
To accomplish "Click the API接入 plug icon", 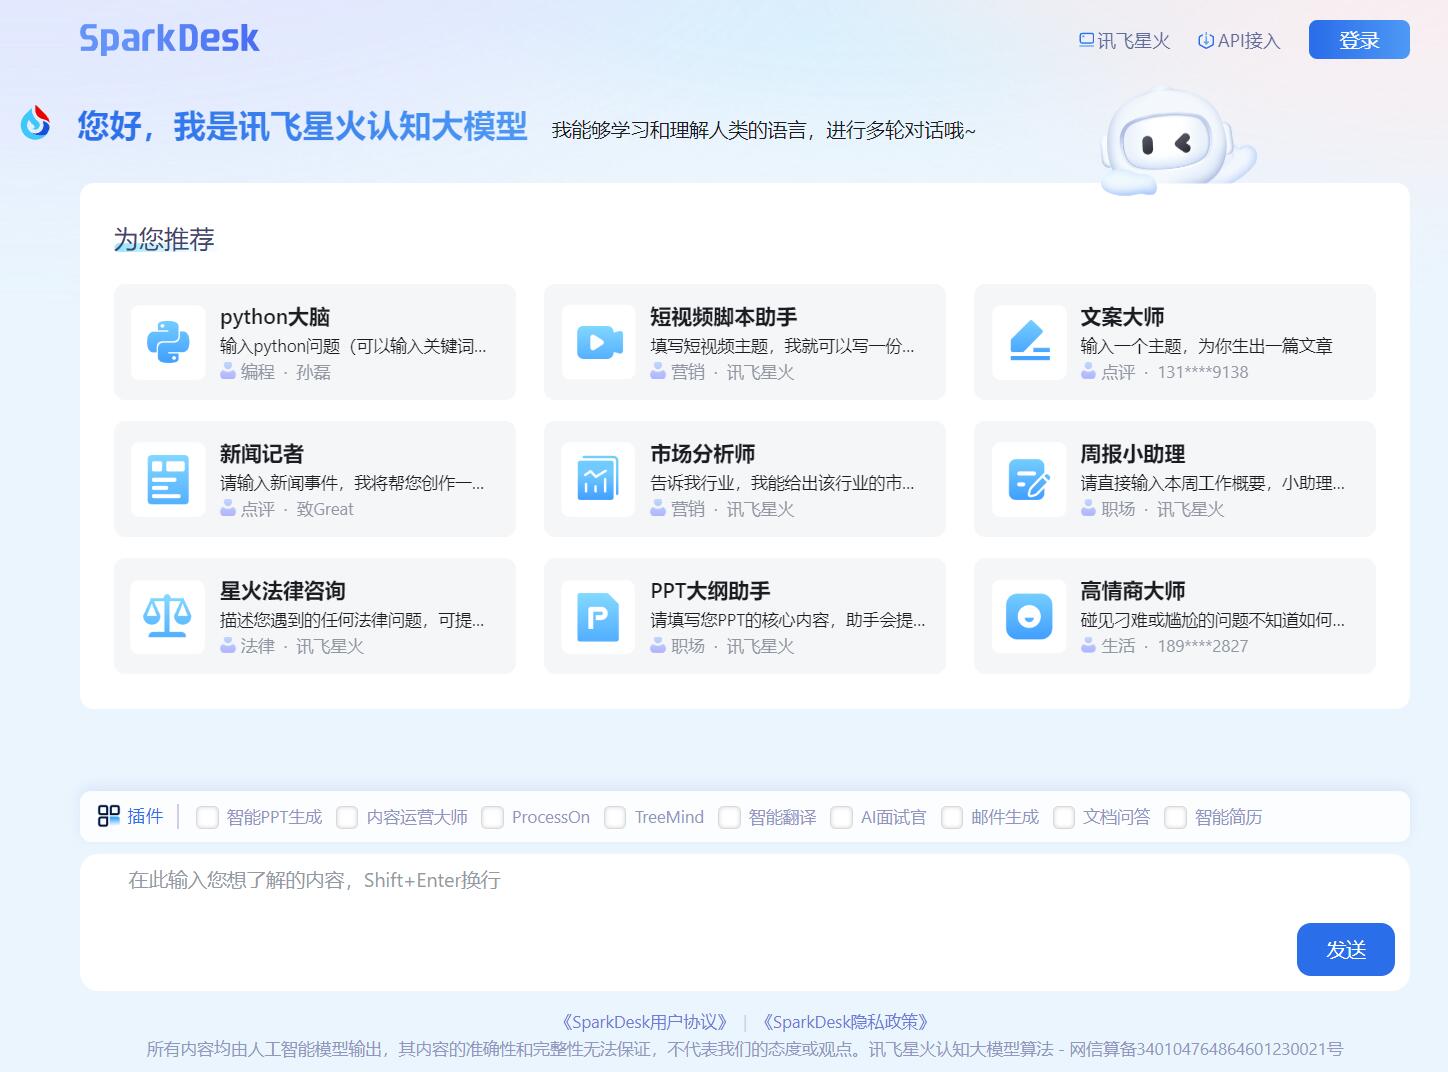I will tap(1205, 40).
